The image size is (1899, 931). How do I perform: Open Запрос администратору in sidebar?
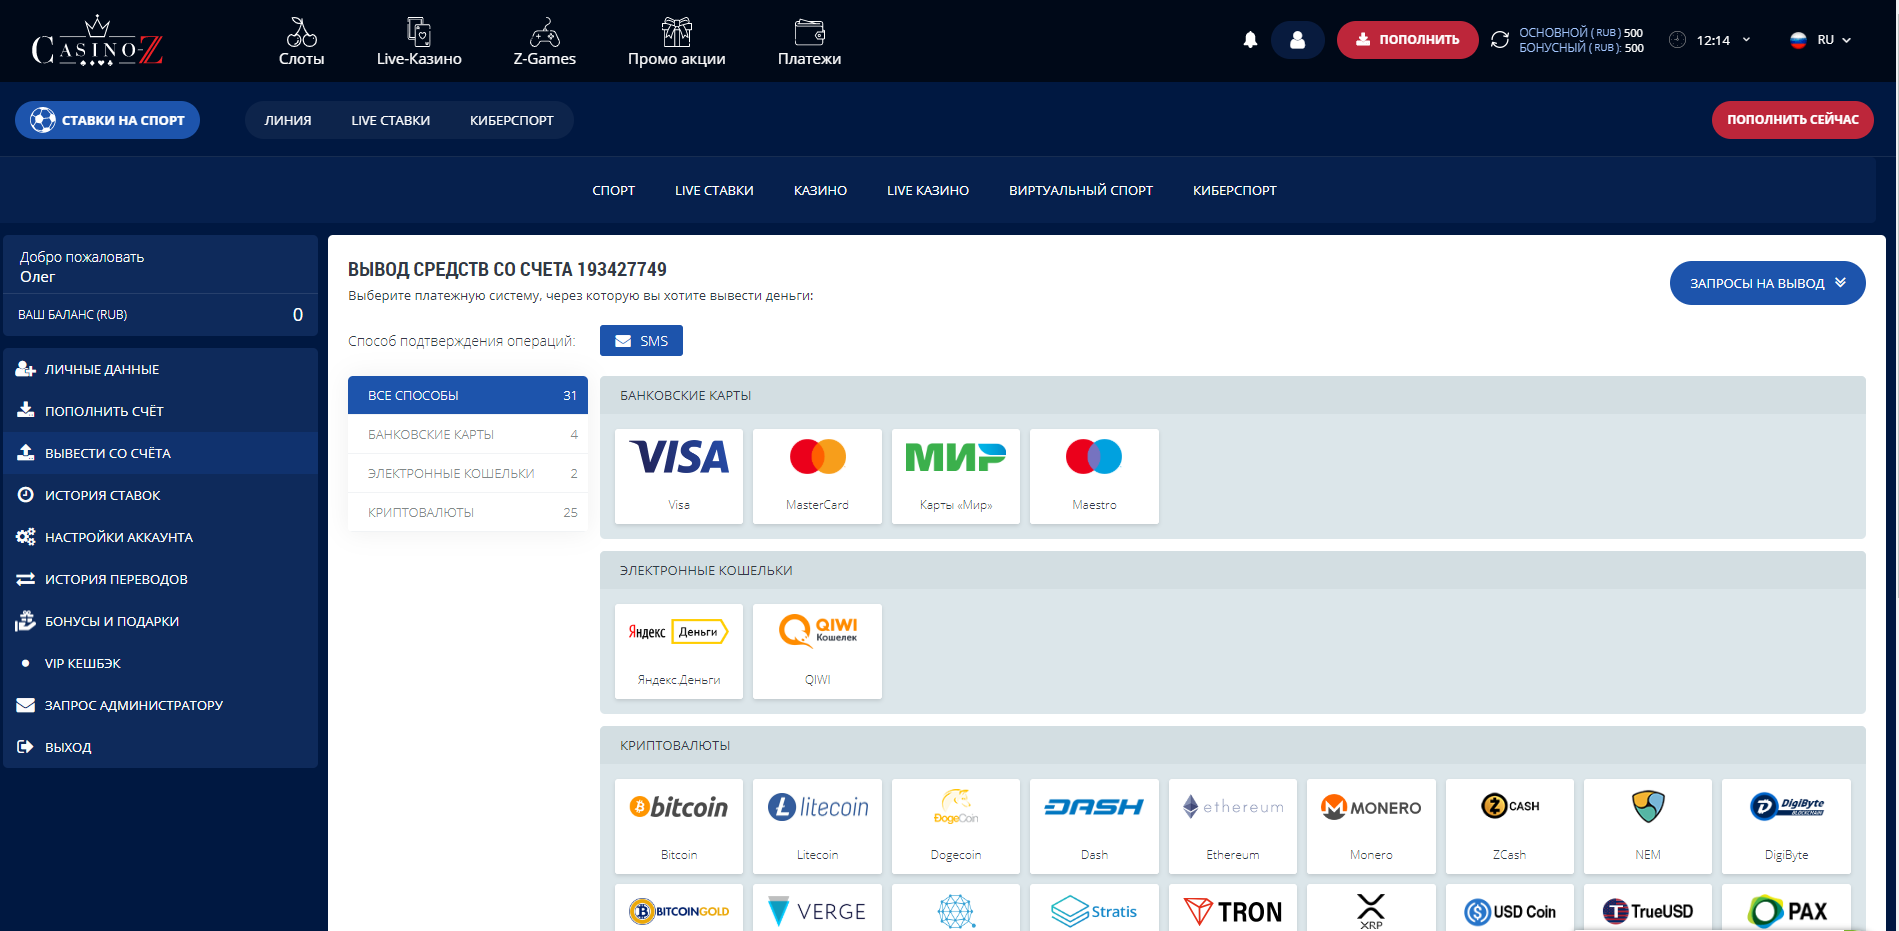click(161, 705)
